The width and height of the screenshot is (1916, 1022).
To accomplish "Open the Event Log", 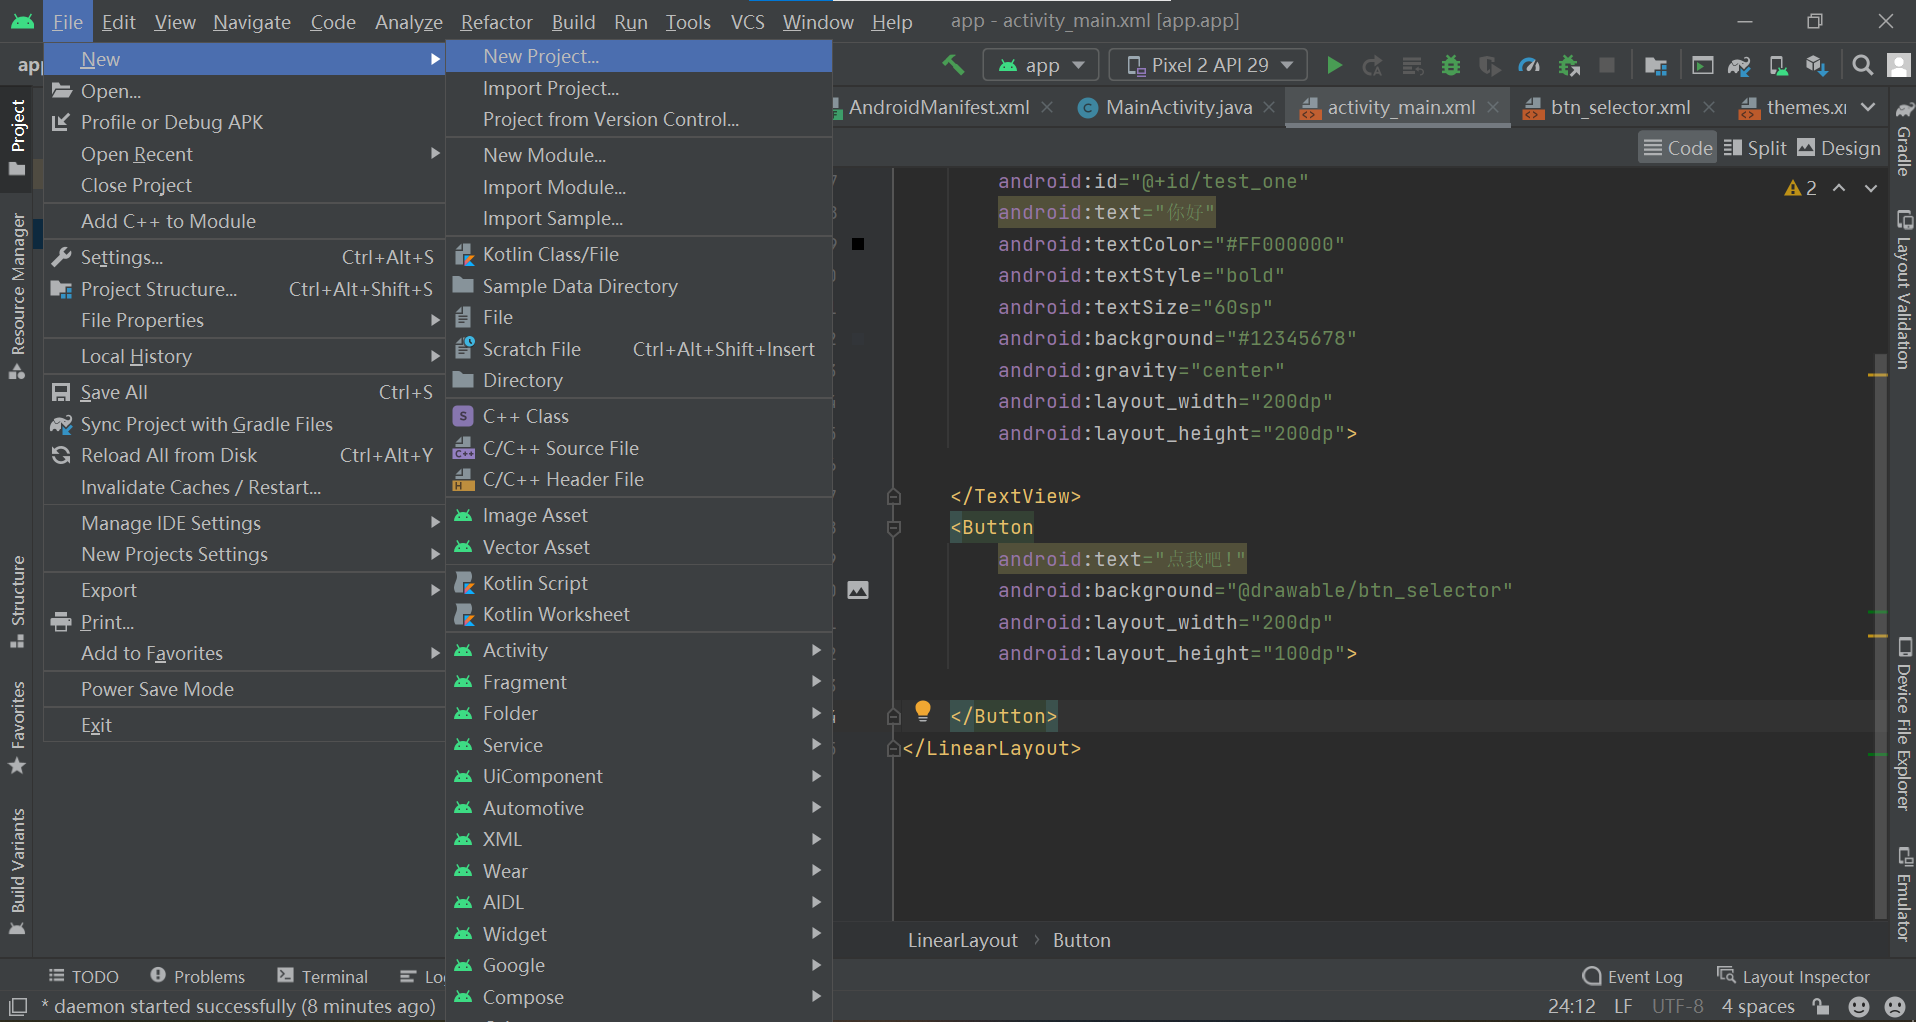I will (1632, 976).
